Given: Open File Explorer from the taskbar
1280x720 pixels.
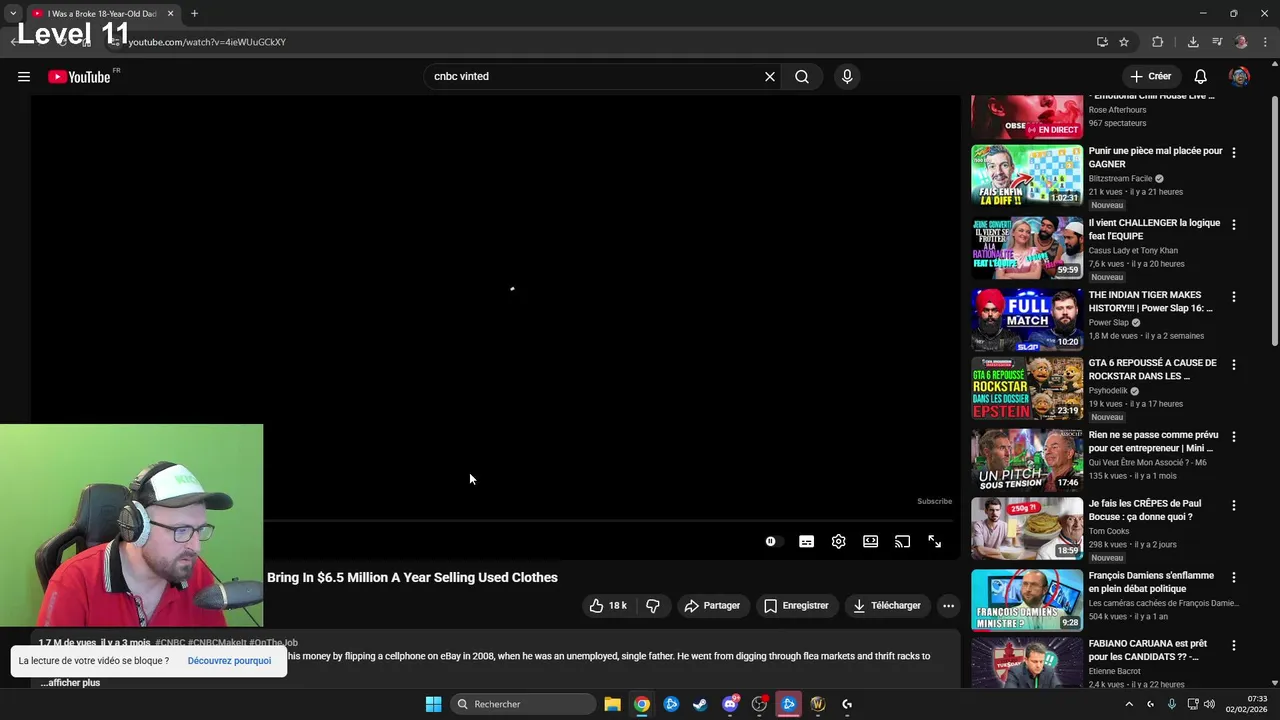Looking at the screenshot, I should (x=612, y=704).
